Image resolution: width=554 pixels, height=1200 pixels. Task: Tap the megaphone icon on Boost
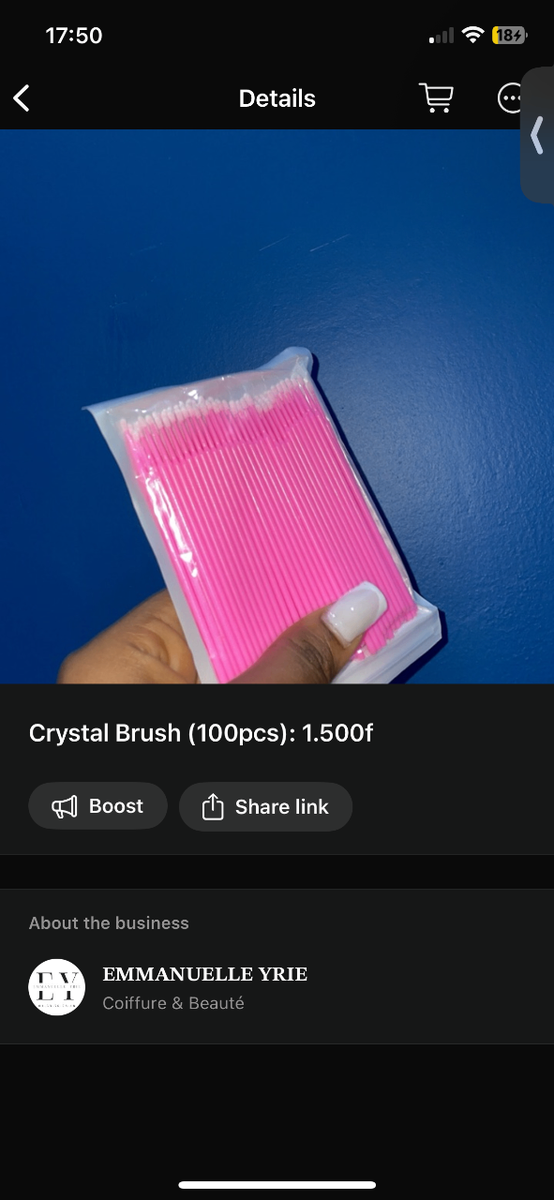[64, 806]
